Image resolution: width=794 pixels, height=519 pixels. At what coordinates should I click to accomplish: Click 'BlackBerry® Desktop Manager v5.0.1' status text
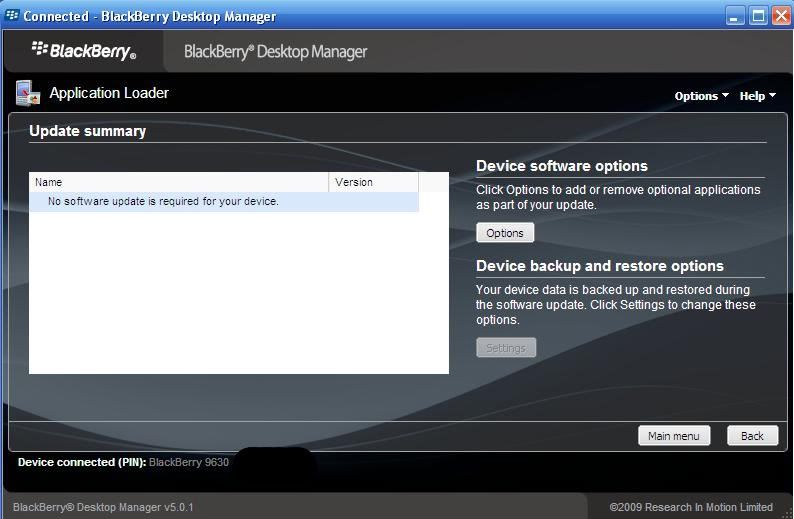click(103, 507)
